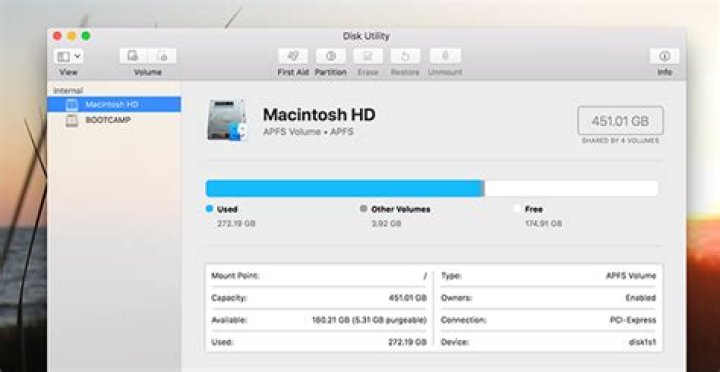Click the Restore toolbar icon
The image size is (720, 372).
point(405,56)
